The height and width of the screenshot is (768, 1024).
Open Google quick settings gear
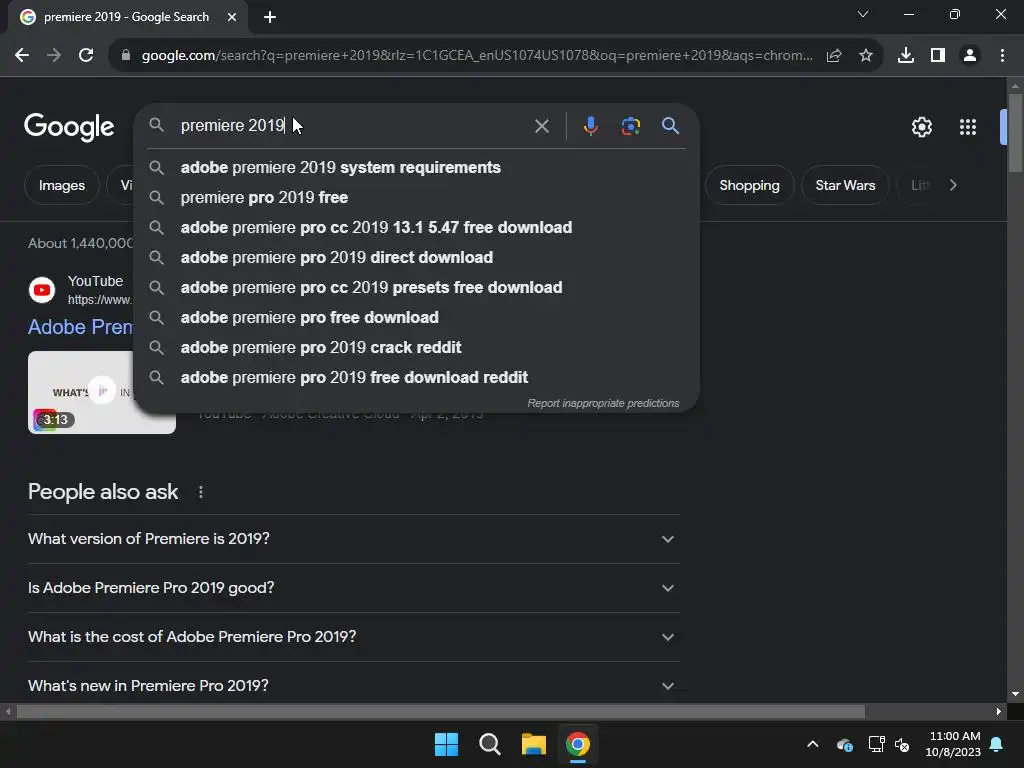click(921, 127)
